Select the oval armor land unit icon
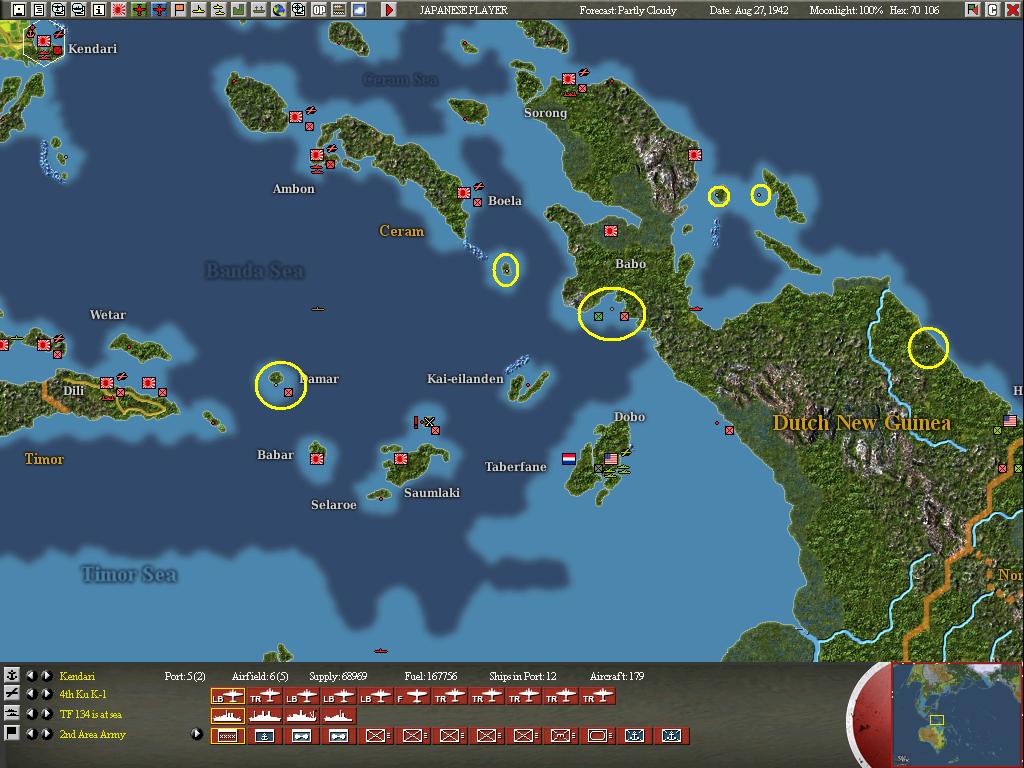 [x=597, y=736]
